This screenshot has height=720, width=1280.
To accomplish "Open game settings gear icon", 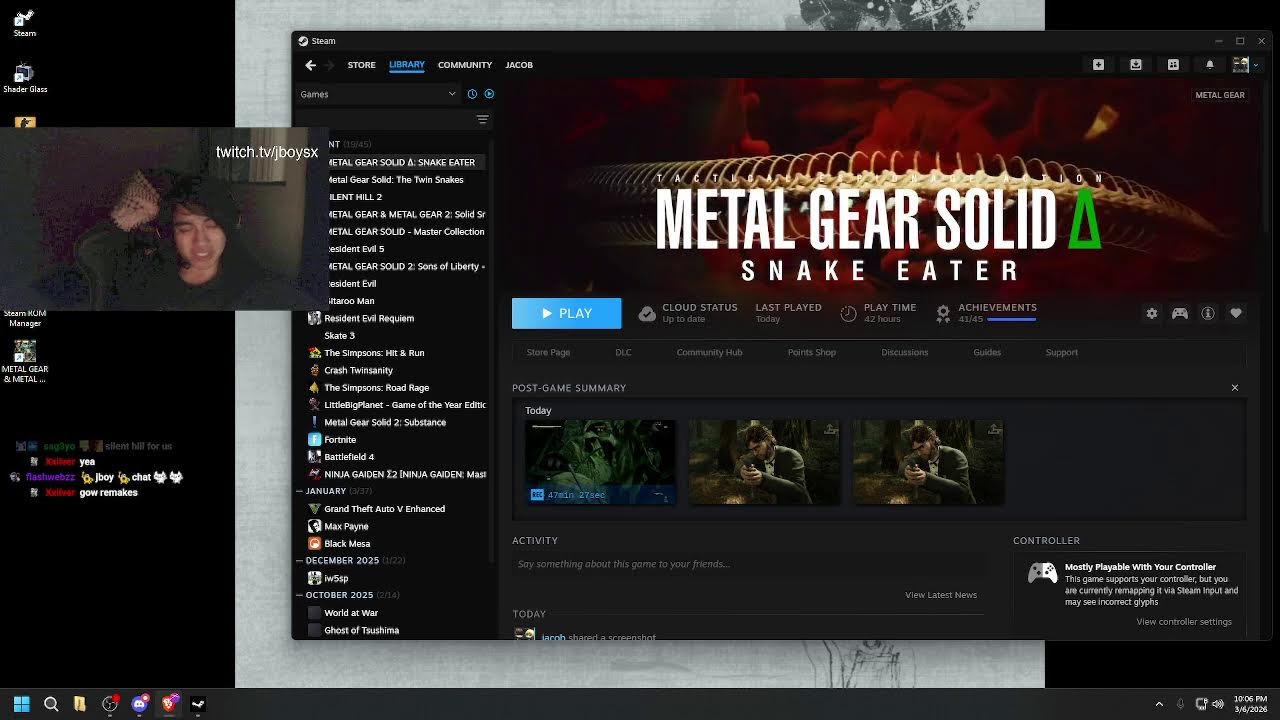I will pos(1152,314).
